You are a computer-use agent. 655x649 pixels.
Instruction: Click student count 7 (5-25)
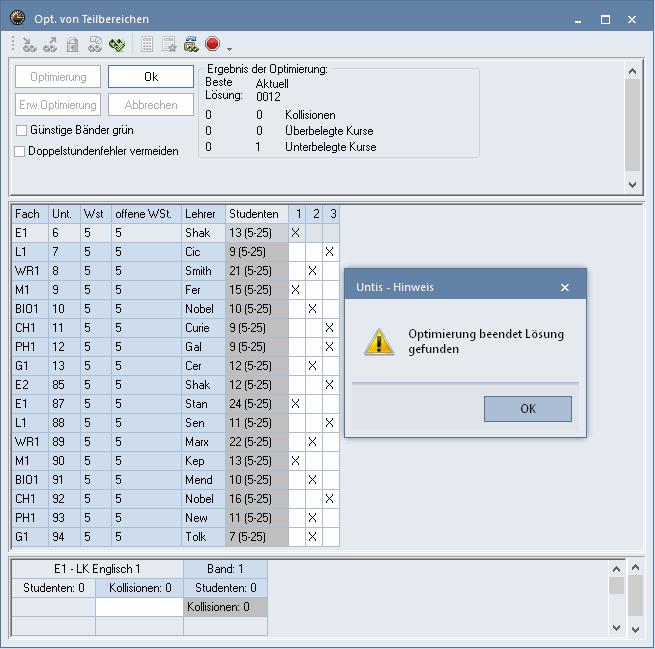[257, 537]
